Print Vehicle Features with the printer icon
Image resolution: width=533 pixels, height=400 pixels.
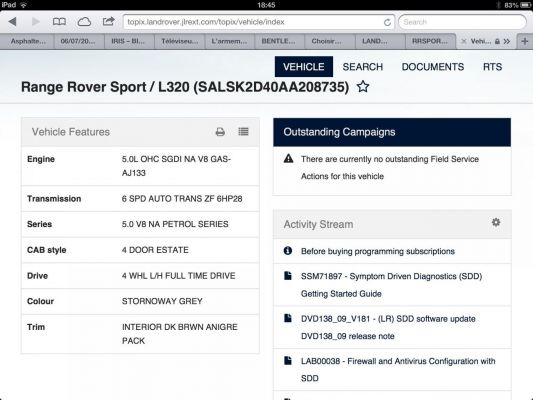pyautogui.click(x=220, y=132)
